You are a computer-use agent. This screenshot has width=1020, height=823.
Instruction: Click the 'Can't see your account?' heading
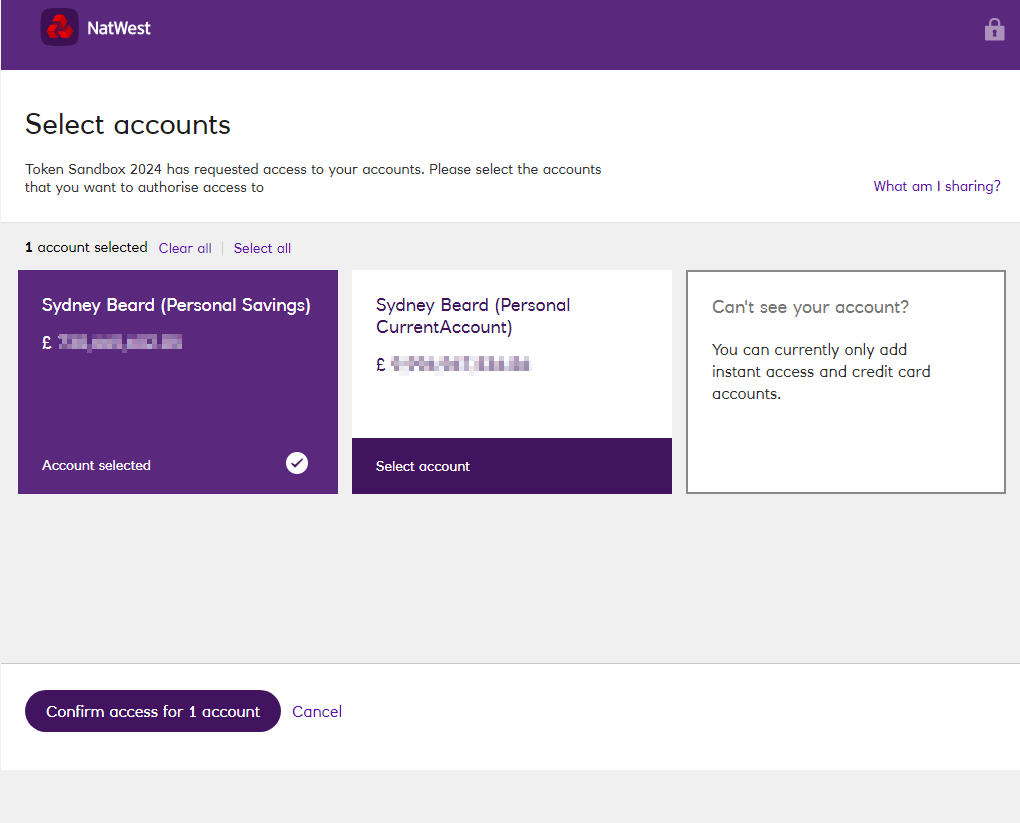[x=810, y=307]
